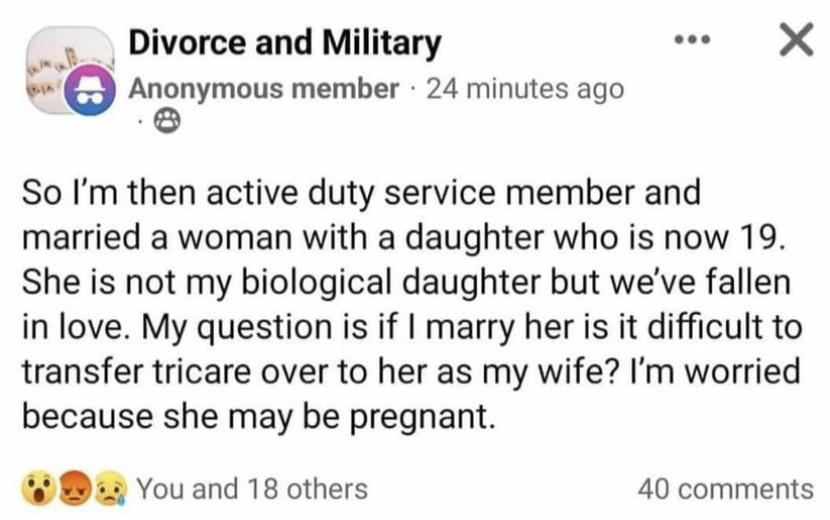Open the 40 comments thread
Viewport: 830px width, 520px height.
[726, 489]
